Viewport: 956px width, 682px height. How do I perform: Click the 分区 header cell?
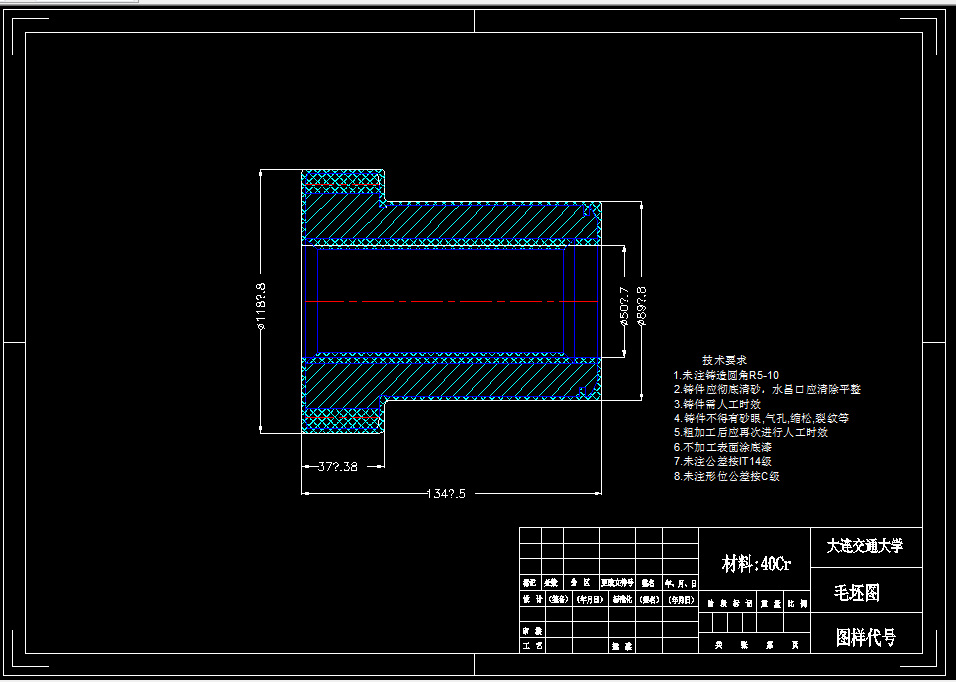[581, 583]
